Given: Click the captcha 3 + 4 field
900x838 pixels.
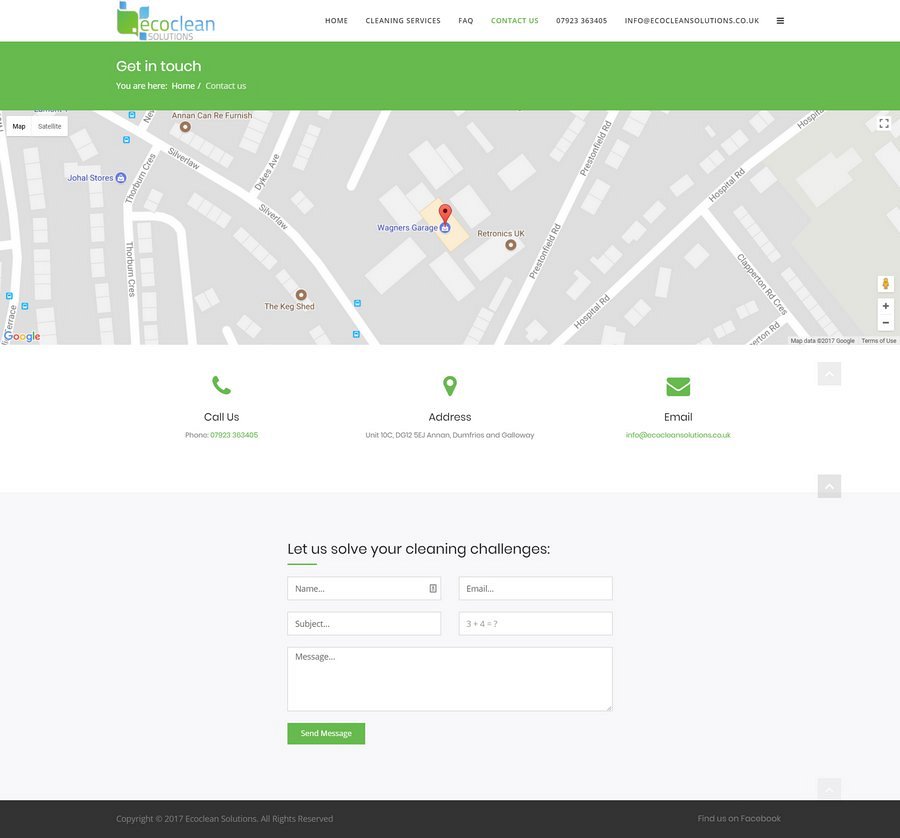Looking at the screenshot, I should [x=535, y=624].
